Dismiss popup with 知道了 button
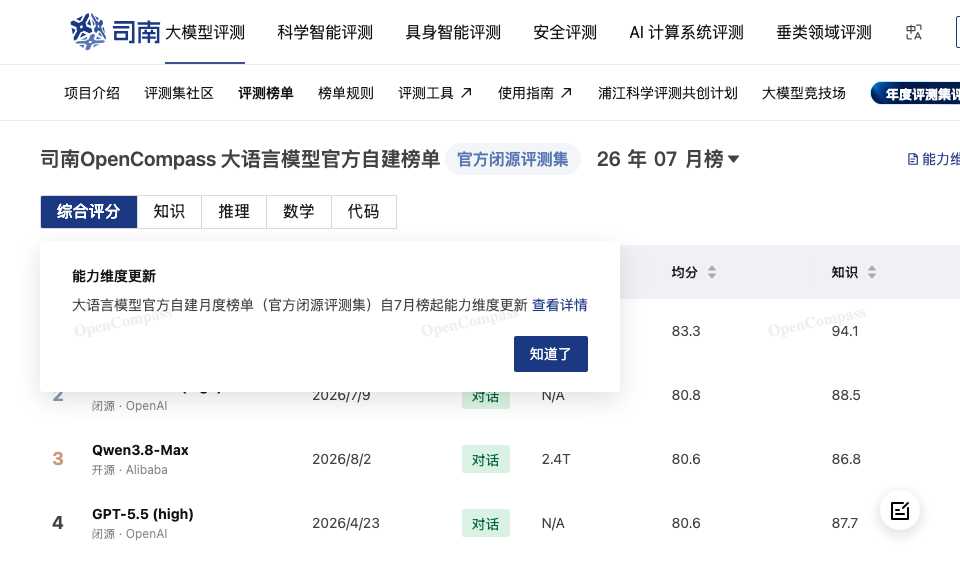The height and width of the screenshot is (570, 960). coord(550,354)
